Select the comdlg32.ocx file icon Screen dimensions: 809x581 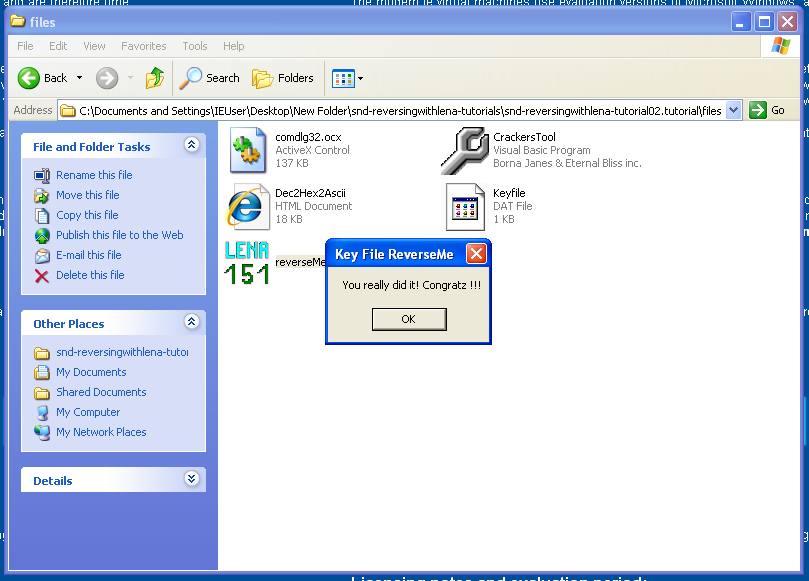pos(248,150)
